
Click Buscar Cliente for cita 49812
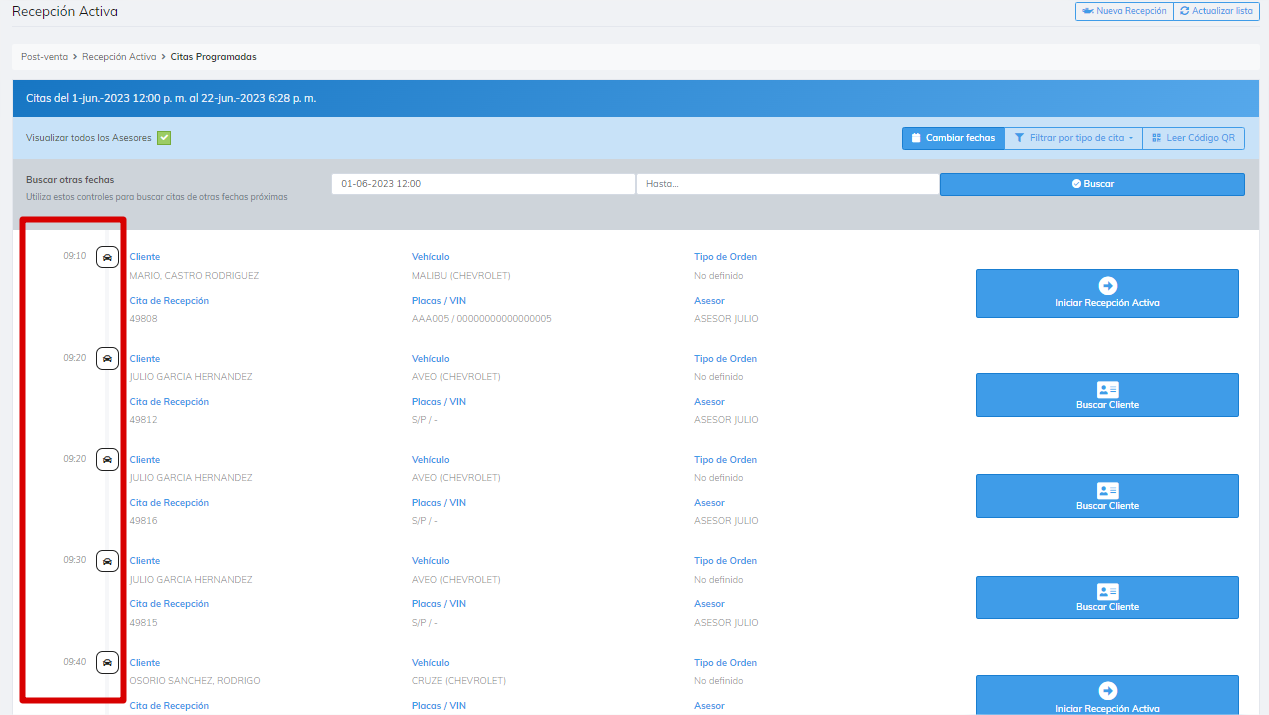(1107, 395)
